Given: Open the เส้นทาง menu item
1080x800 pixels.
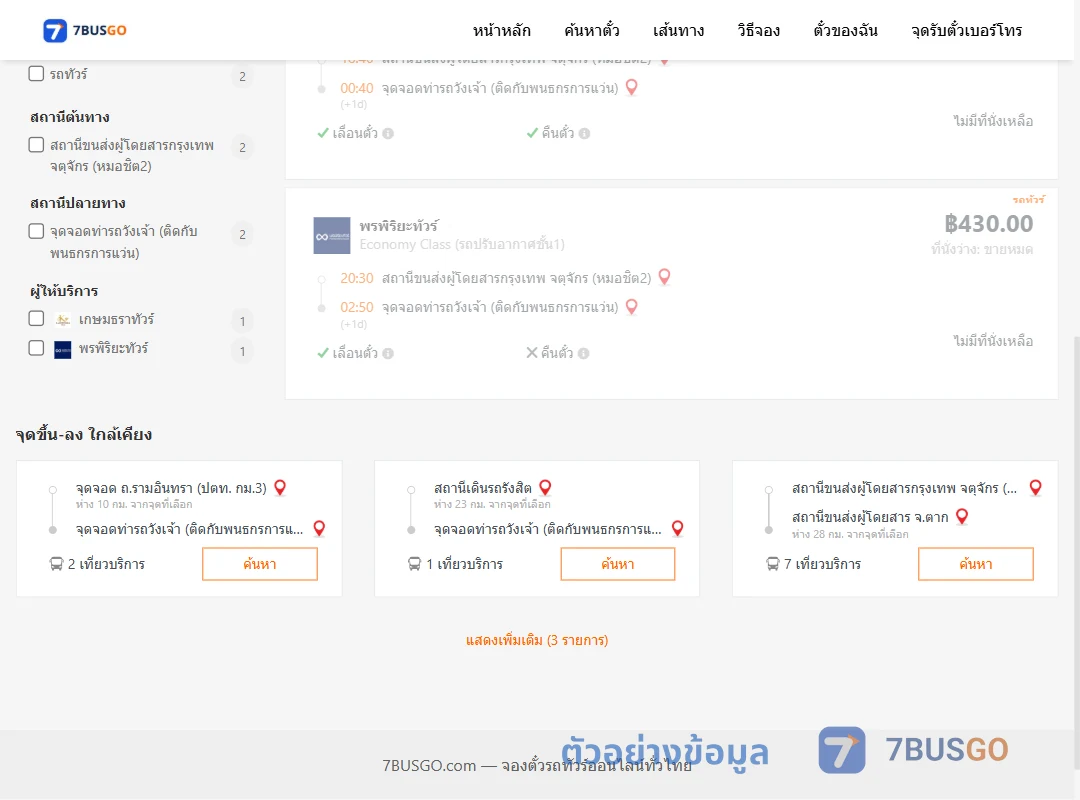Looking at the screenshot, I should coord(678,30).
